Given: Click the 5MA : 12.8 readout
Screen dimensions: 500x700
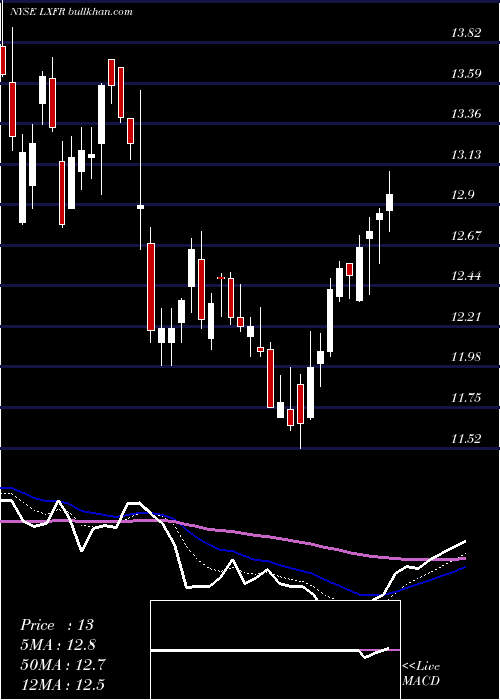Looking at the screenshot, I should coord(58,645).
